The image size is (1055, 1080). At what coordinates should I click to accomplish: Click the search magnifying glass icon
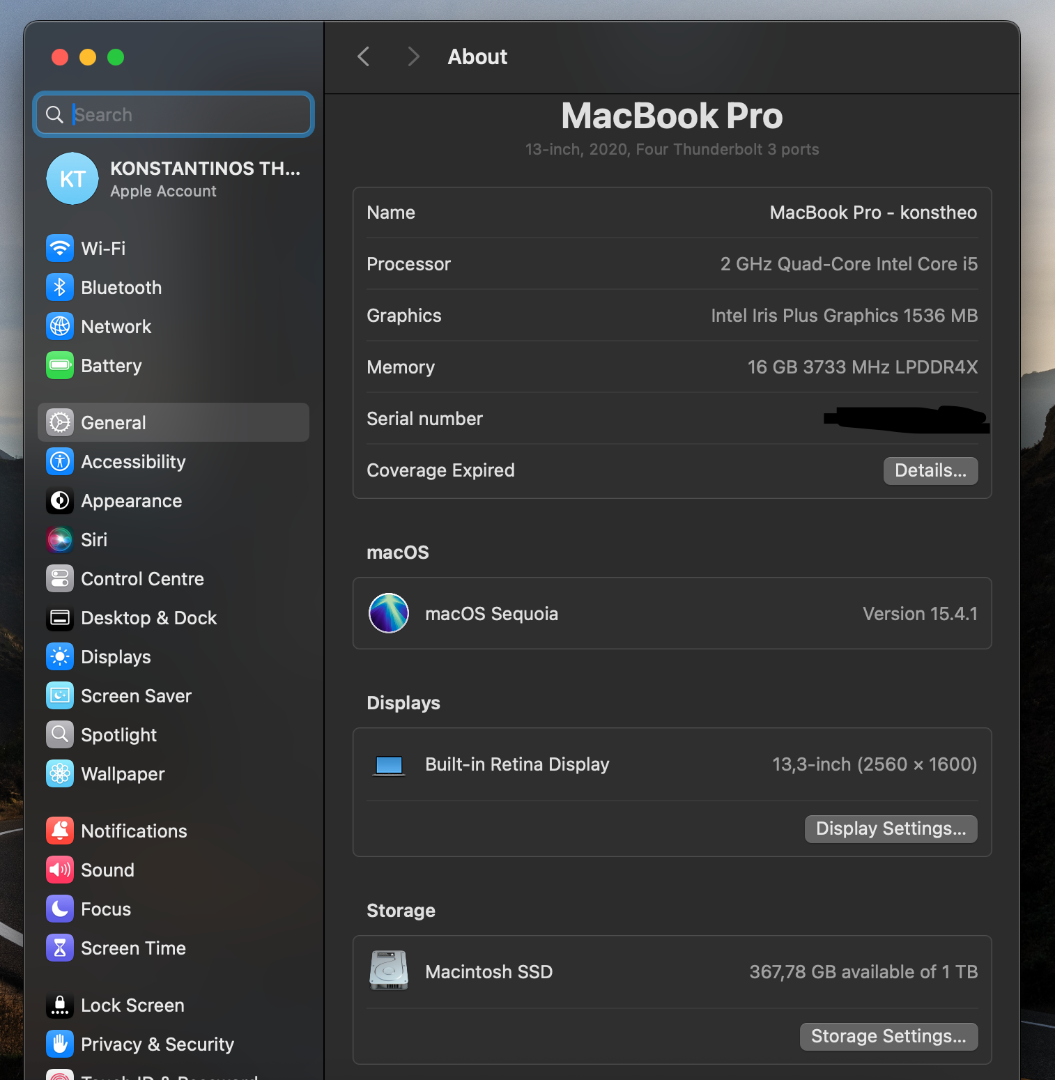click(x=54, y=114)
